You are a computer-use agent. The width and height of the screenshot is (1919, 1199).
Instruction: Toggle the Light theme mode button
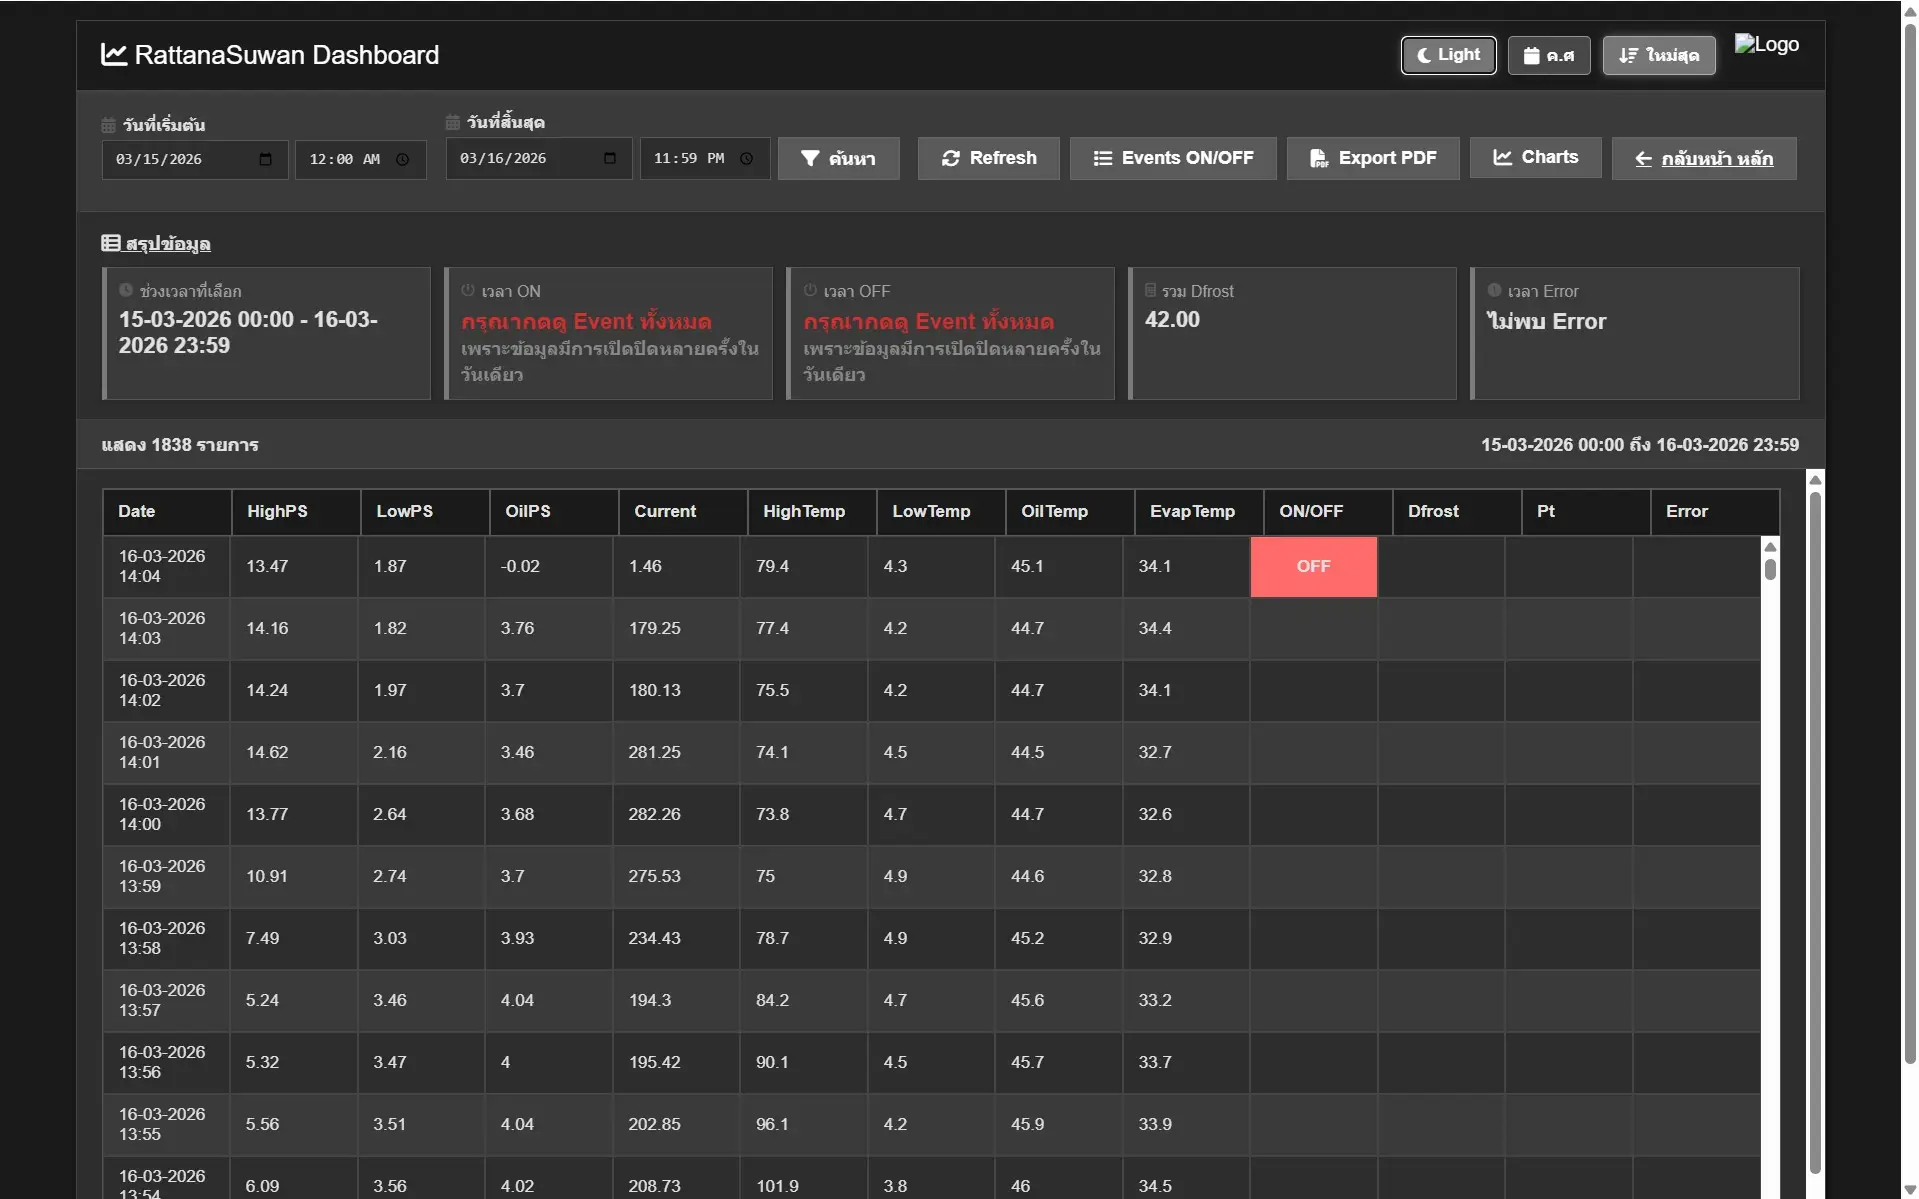click(1448, 55)
